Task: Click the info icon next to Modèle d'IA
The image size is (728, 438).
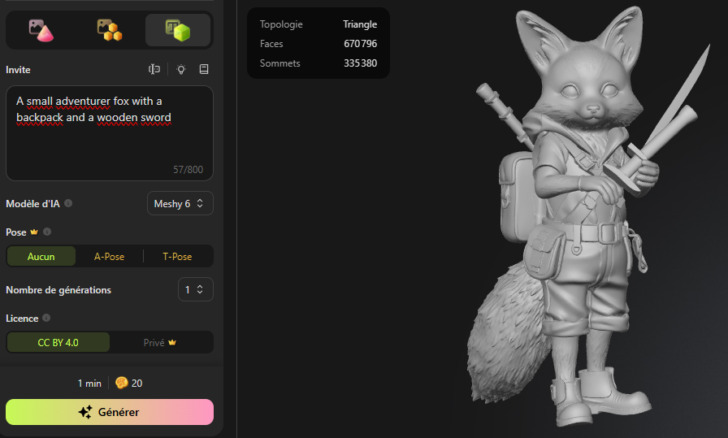Action: tap(68, 203)
